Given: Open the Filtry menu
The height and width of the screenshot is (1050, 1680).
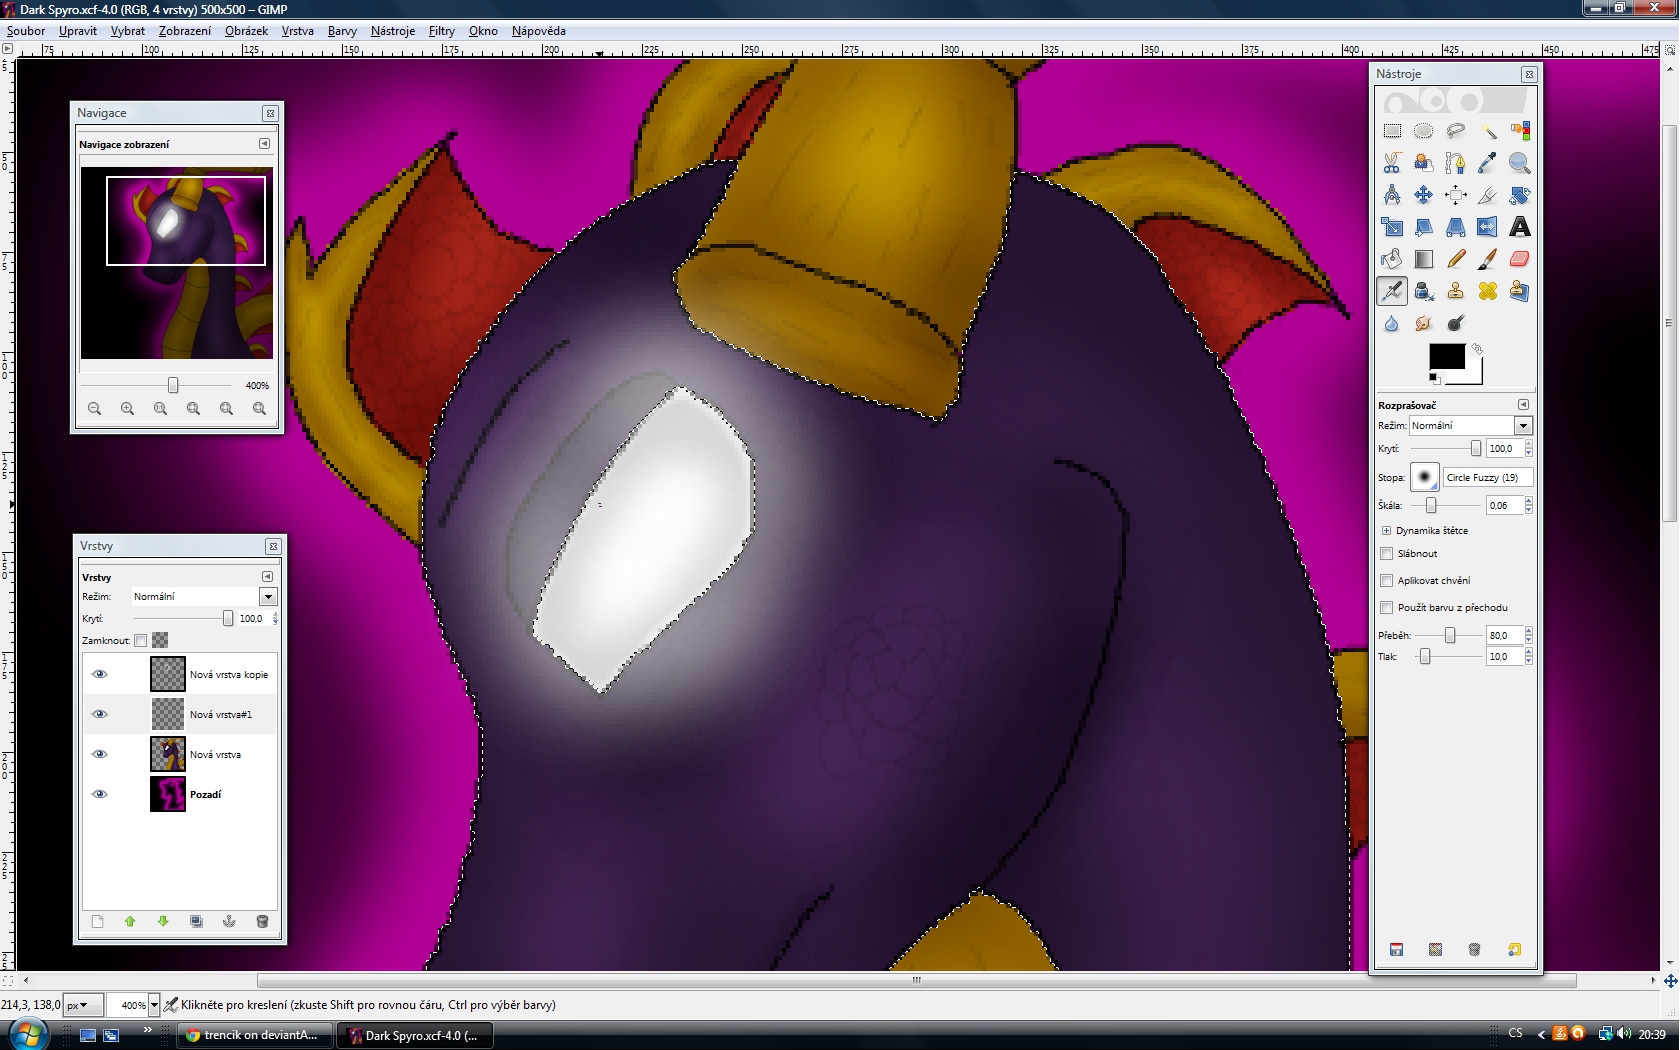Looking at the screenshot, I should (x=442, y=31).
